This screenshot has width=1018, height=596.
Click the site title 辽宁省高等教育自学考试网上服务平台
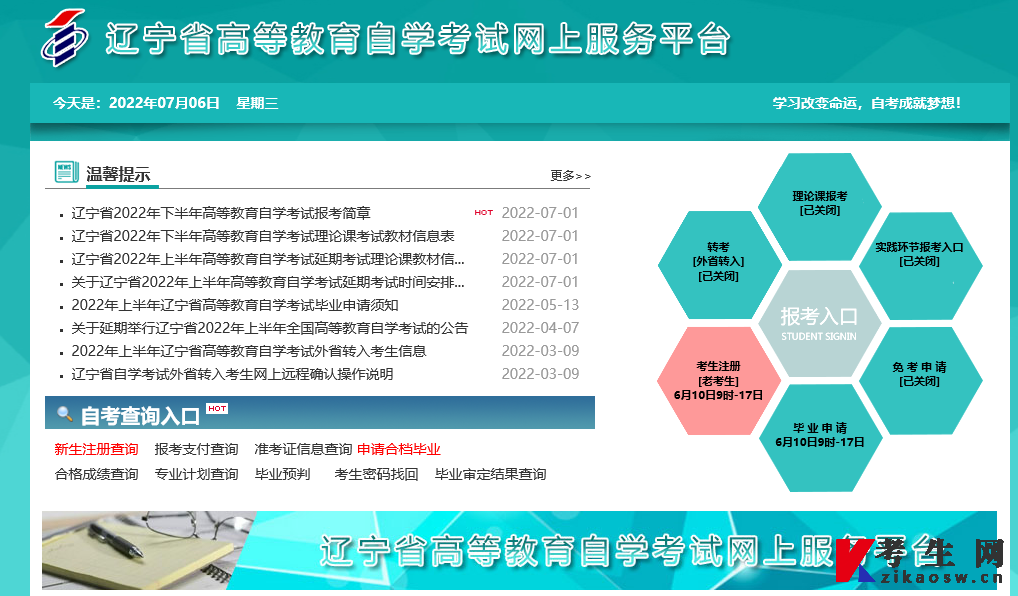[418, 39]
